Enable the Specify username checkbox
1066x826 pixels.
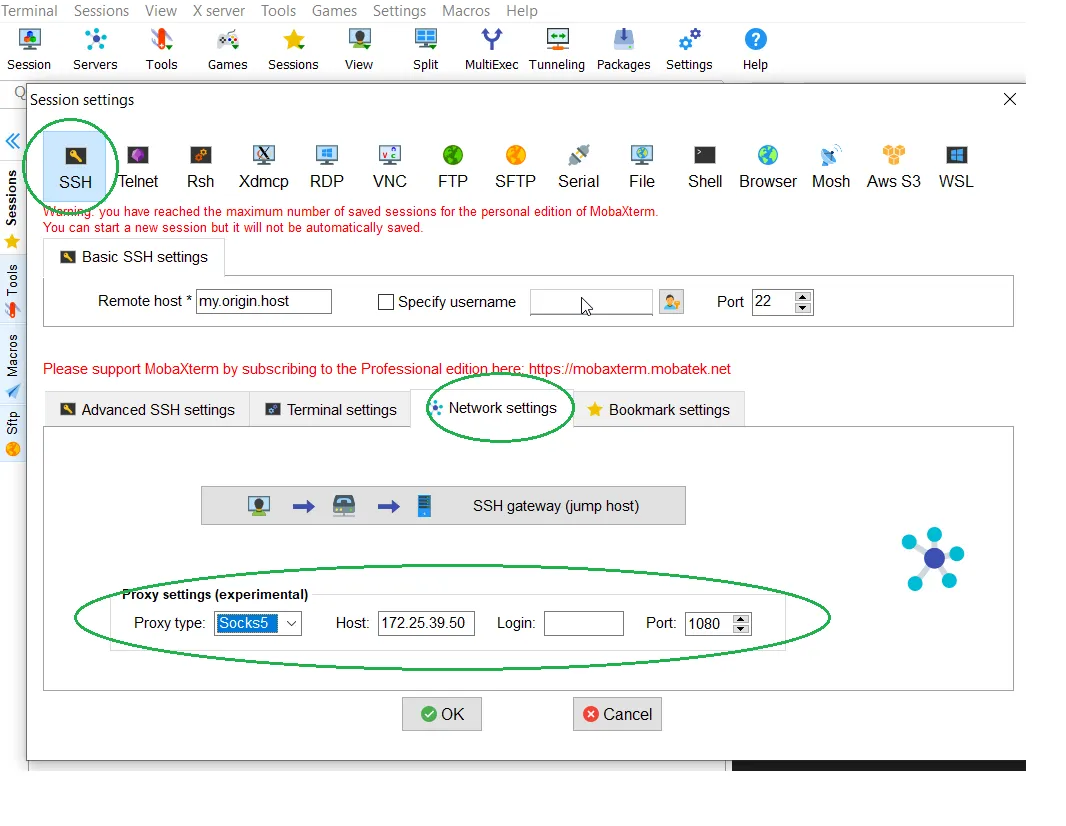pos(385,302)
